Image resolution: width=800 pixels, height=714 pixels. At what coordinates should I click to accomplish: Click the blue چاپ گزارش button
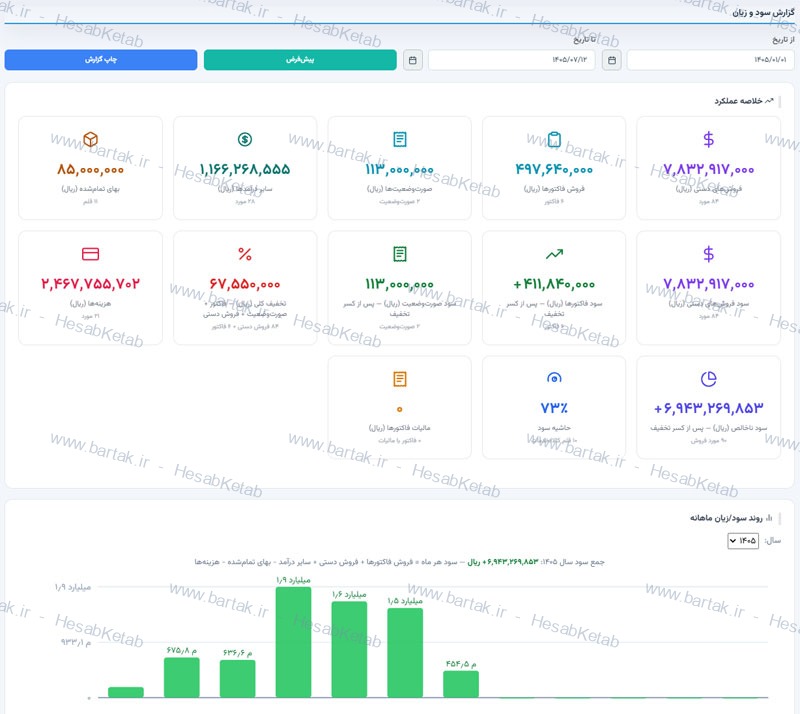pyautogui.click(x=101, y=60)
